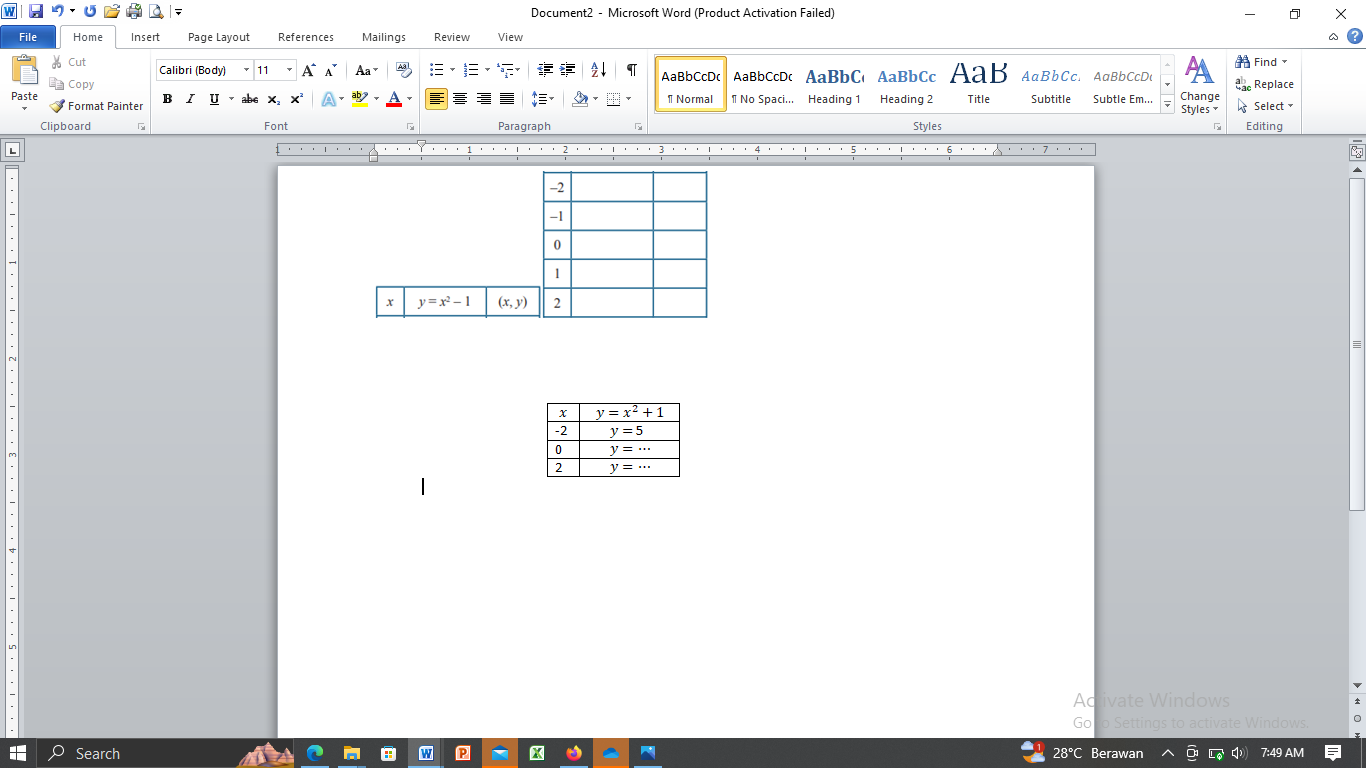Click the Sort A-Z icon

pyautogui.click(x=598, y=70)
